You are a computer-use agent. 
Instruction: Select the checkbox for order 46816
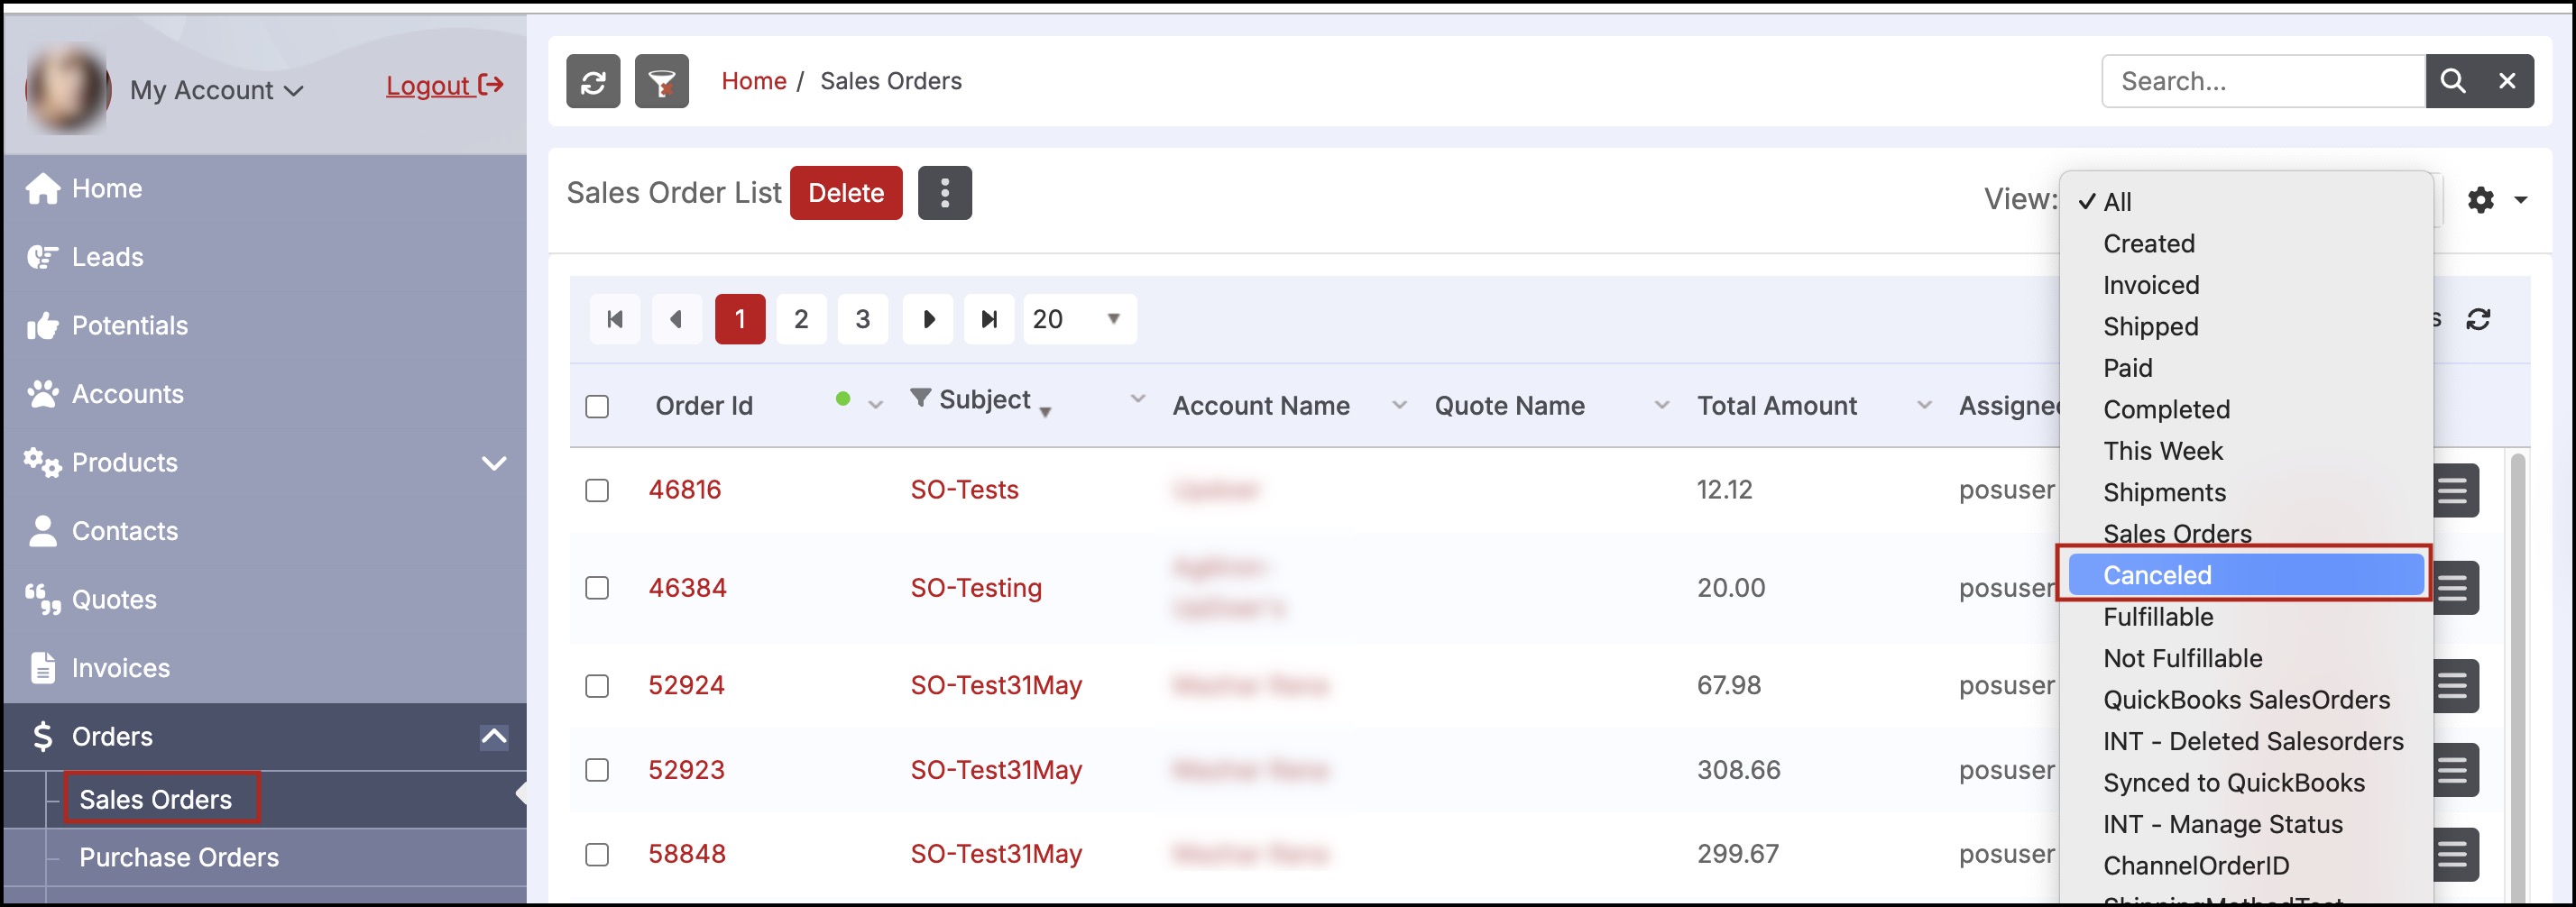(x=597, y=490)
